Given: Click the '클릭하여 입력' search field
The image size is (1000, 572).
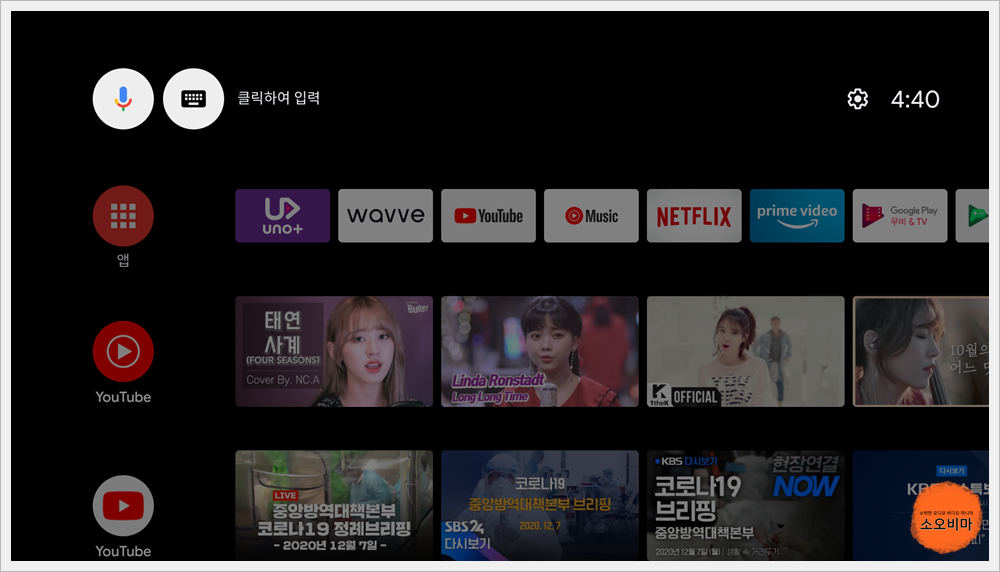Looking at the screenshot, I should pos(279,98).
